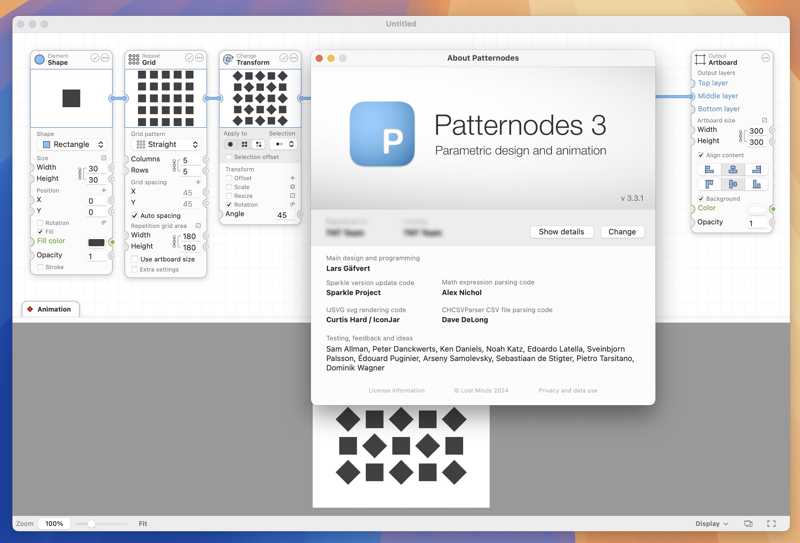800x543 pixels.
Task: Click the Shape Width input field showing 30
Action: pos(96,168)
